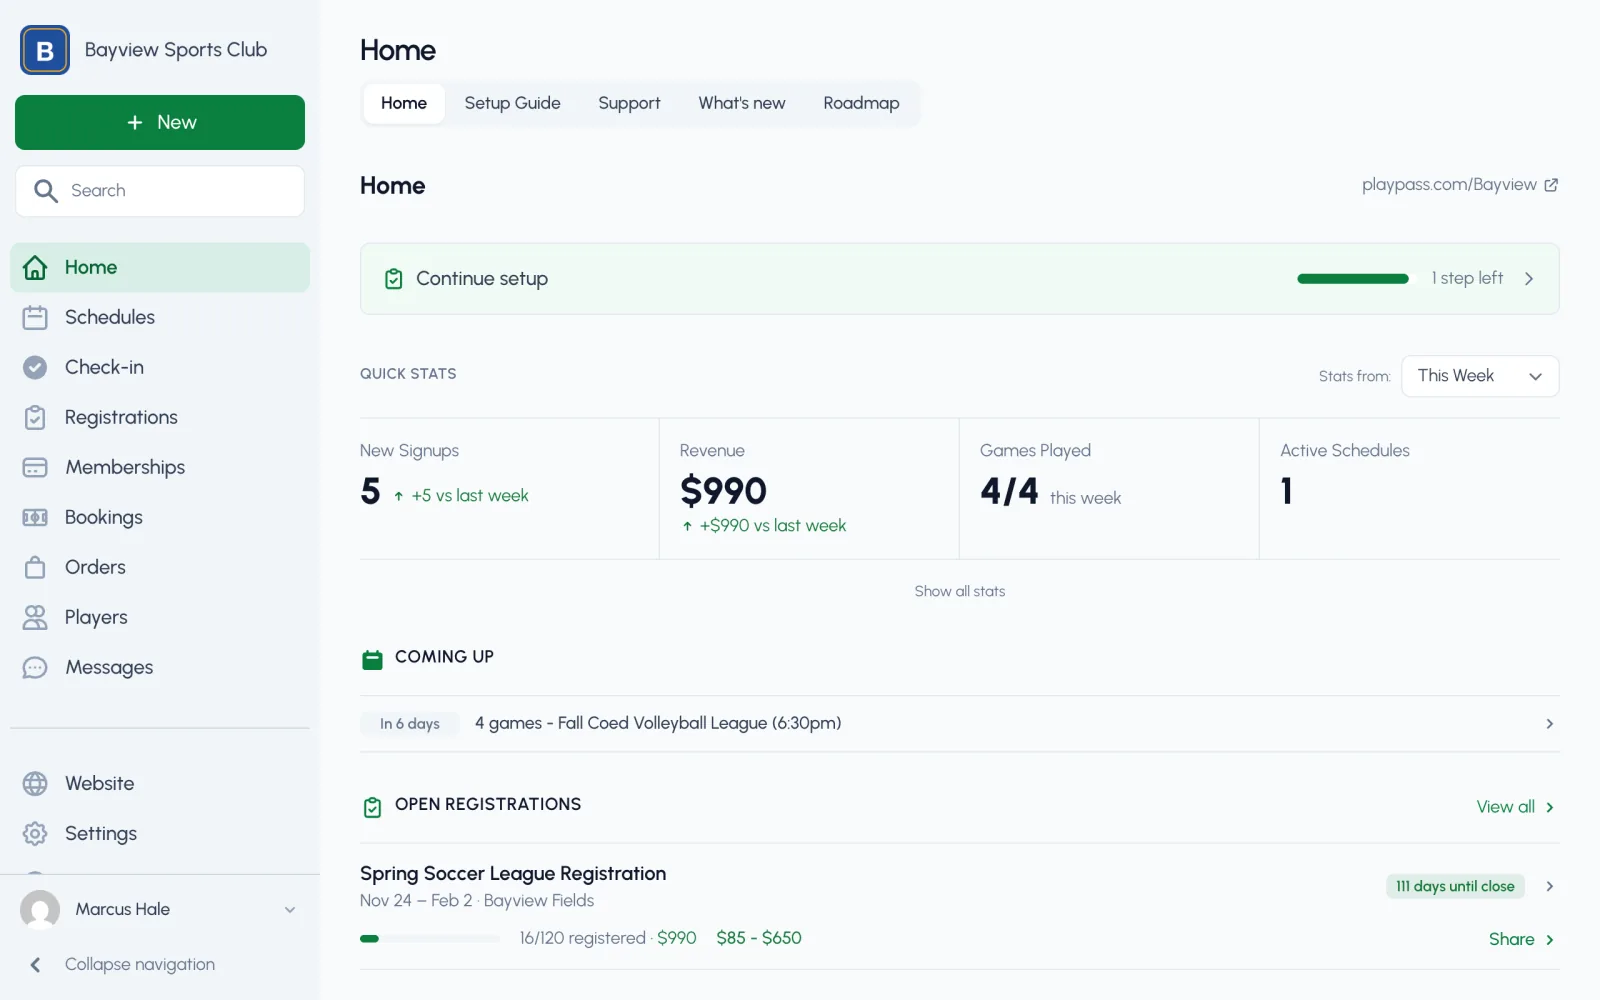Screen dimensions: 1600x1000
Task: Go to Bookings in the sidebar
Action: [x=160, y=517]
